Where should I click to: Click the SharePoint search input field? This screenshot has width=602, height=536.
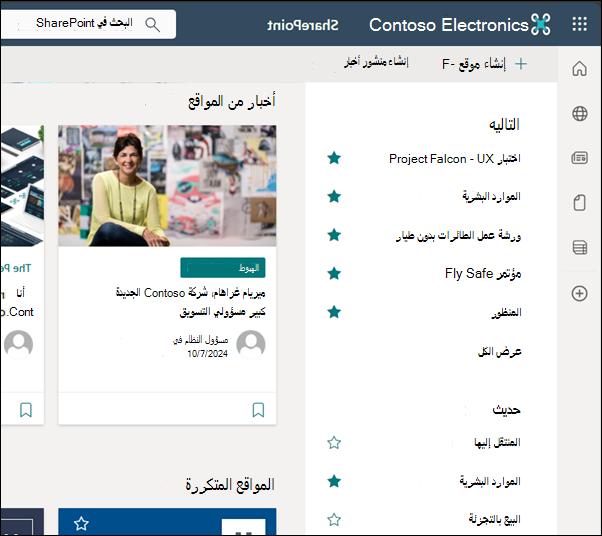point(88,24)
